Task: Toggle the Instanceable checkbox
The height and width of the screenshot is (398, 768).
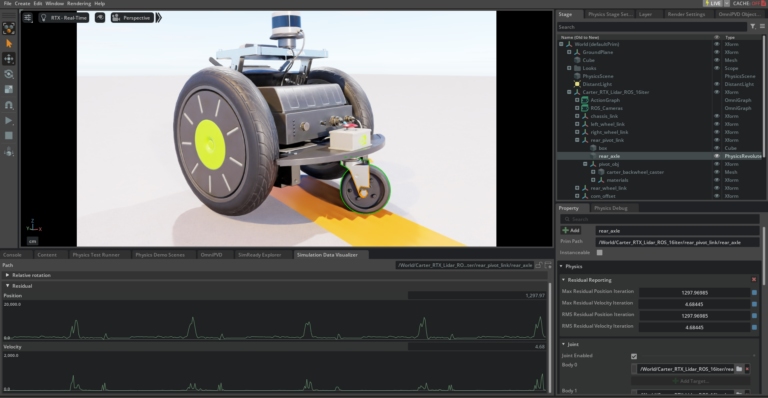Action: click(x=600, y=253)
